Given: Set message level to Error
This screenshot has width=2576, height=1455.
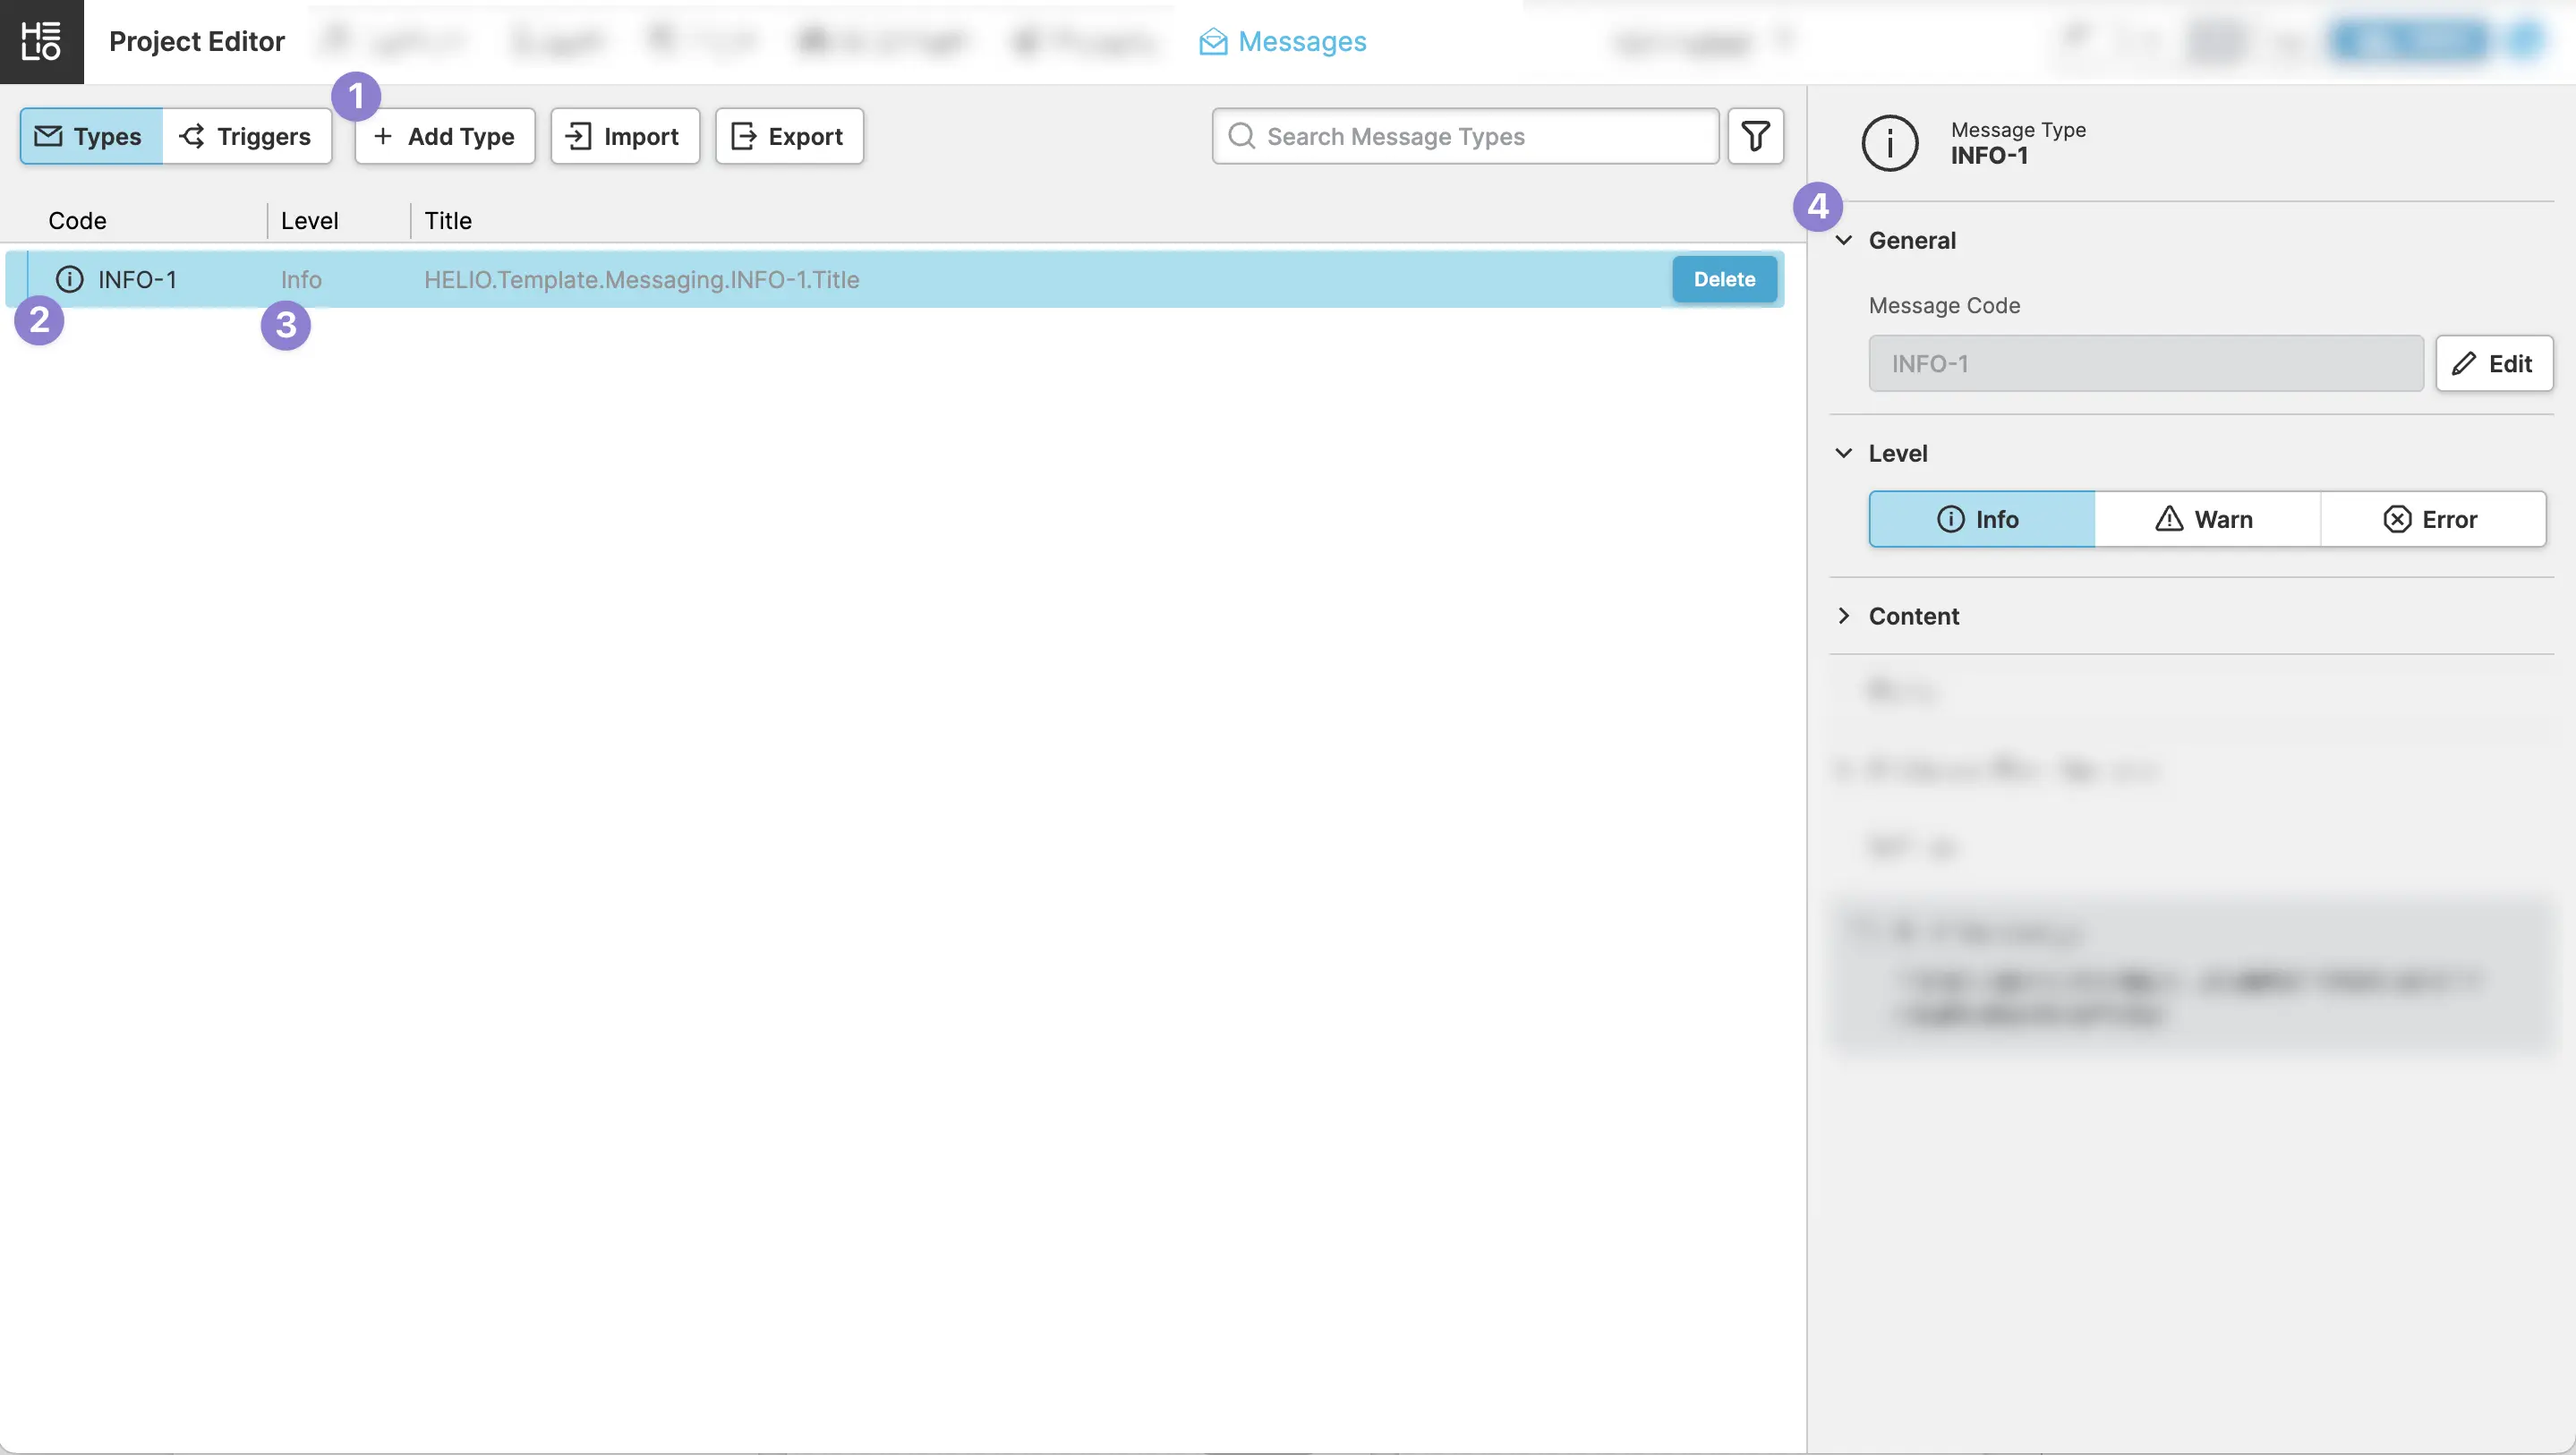Looking at the screenshot, I should [2432, 519].
